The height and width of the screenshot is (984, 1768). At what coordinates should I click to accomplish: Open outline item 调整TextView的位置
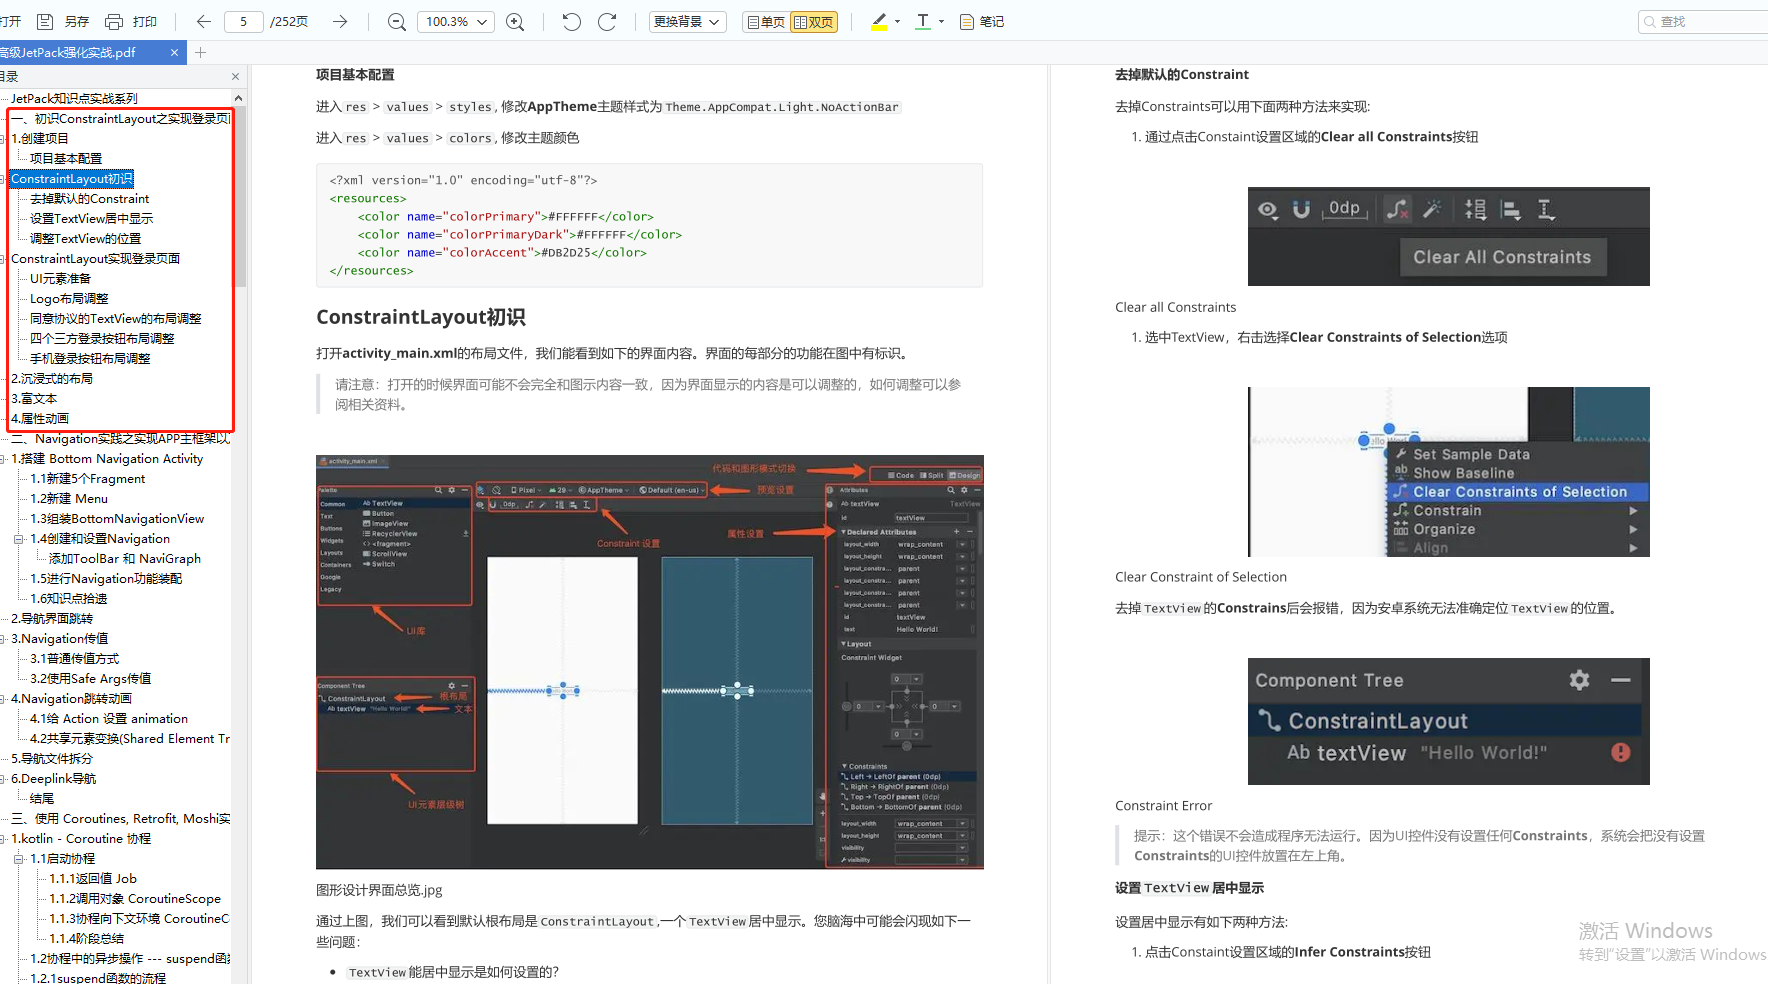[x=85, y=239]
